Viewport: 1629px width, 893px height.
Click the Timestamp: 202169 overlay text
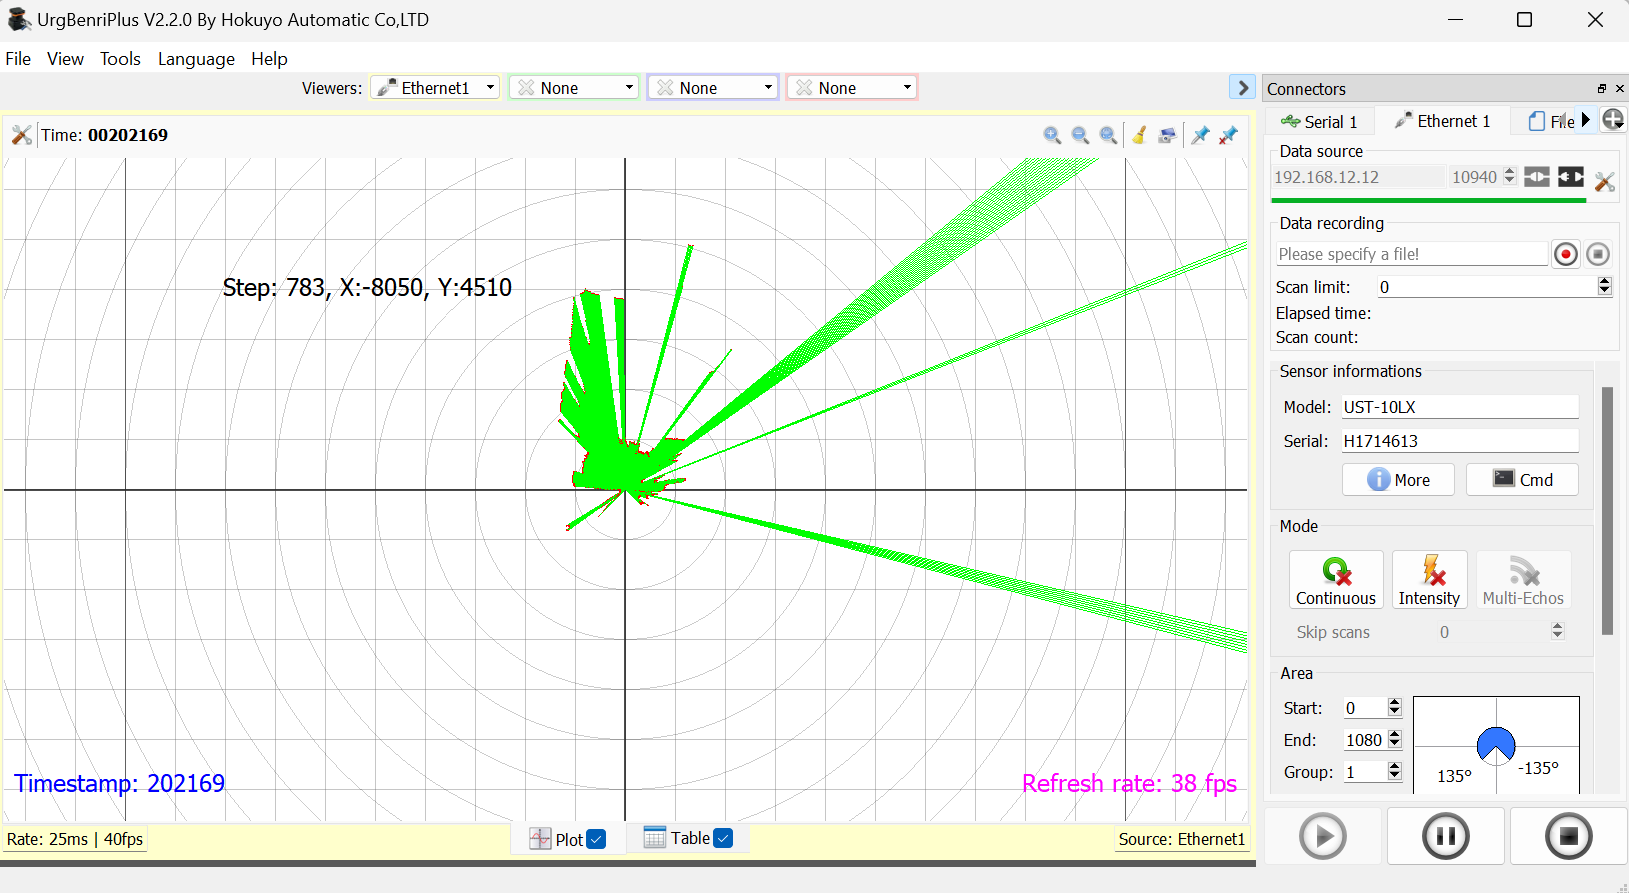(119, 783)
